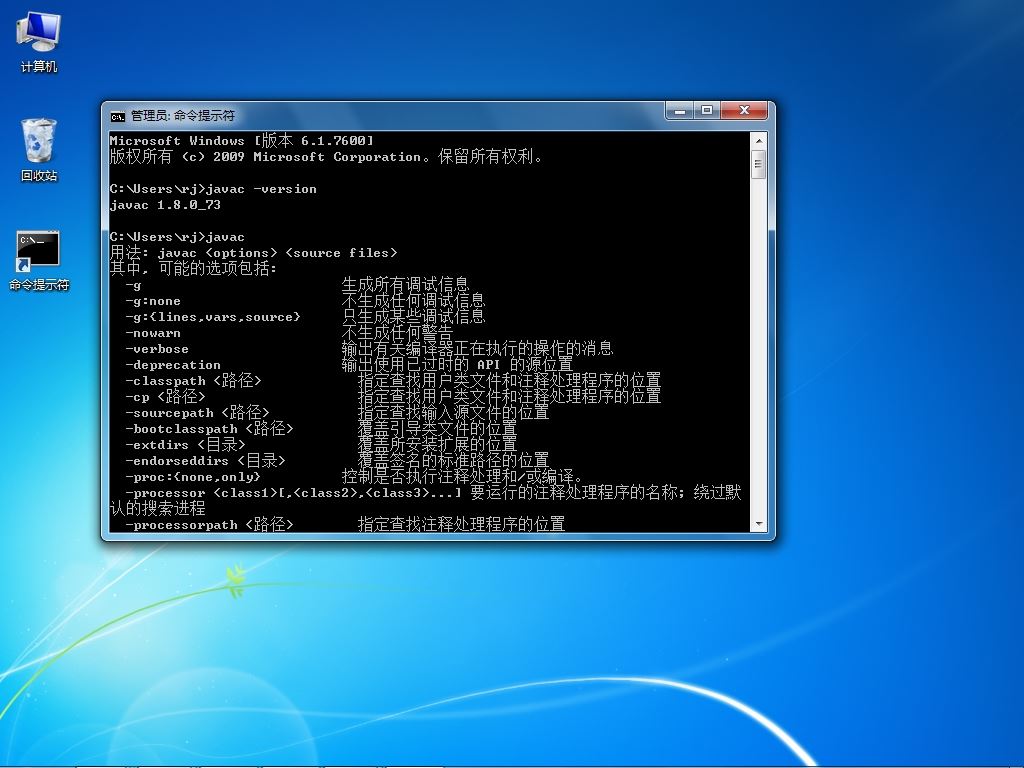The height and width of the screenshot is (768, 1024).
Task: Click the '-nowarn' option text
Action: tap(153, 333)
